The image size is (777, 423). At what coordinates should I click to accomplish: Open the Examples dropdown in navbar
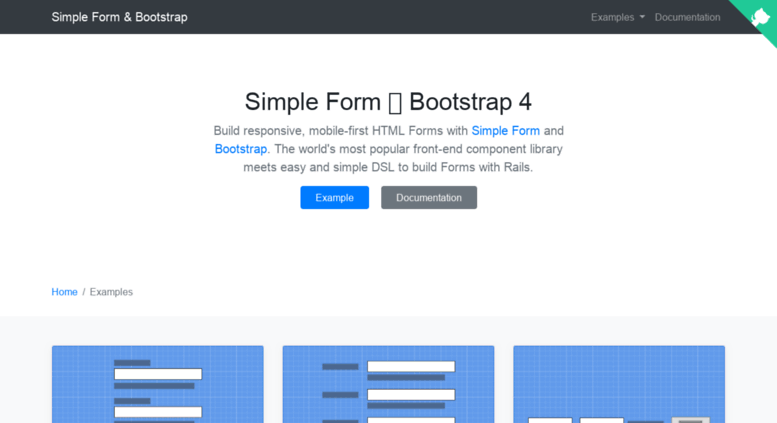tap(617, 17)
